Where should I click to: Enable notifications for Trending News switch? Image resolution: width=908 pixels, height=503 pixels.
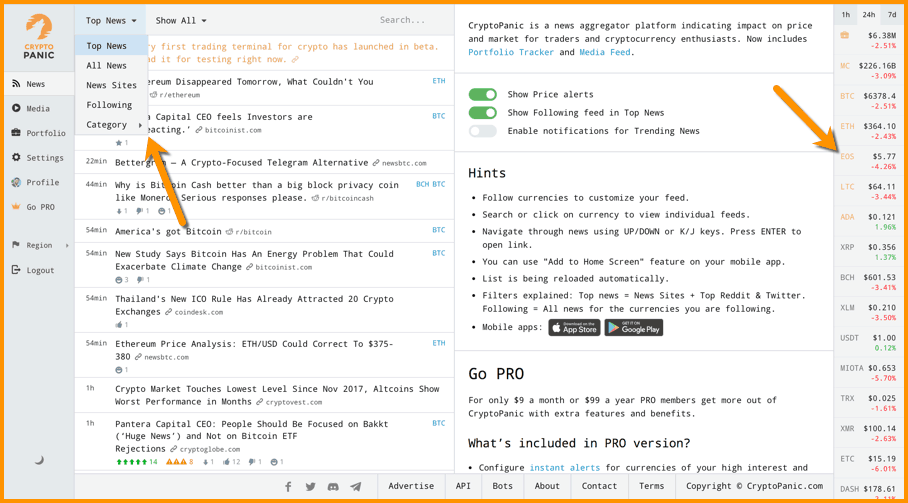coord(482,131)
